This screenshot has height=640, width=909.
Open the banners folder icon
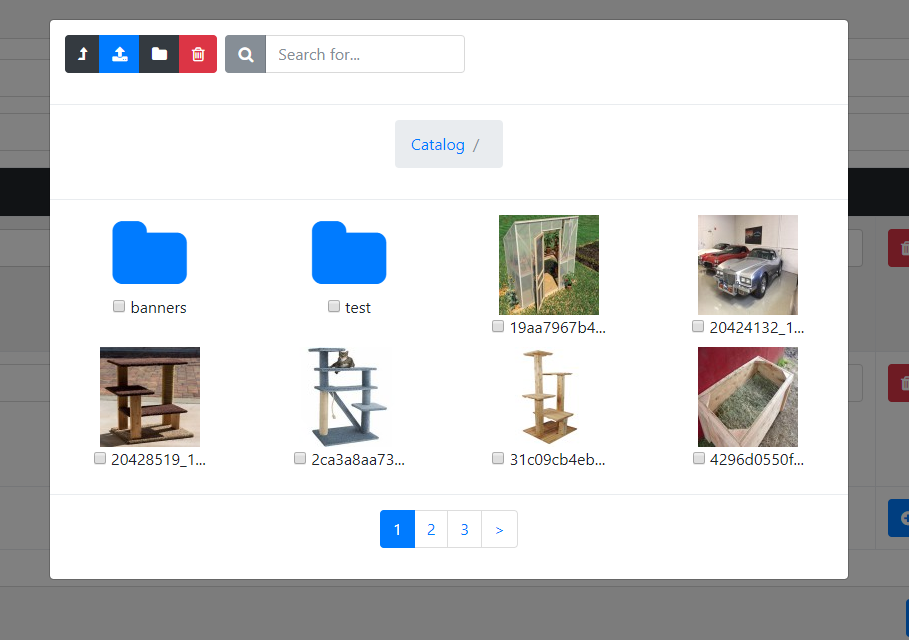150,252
